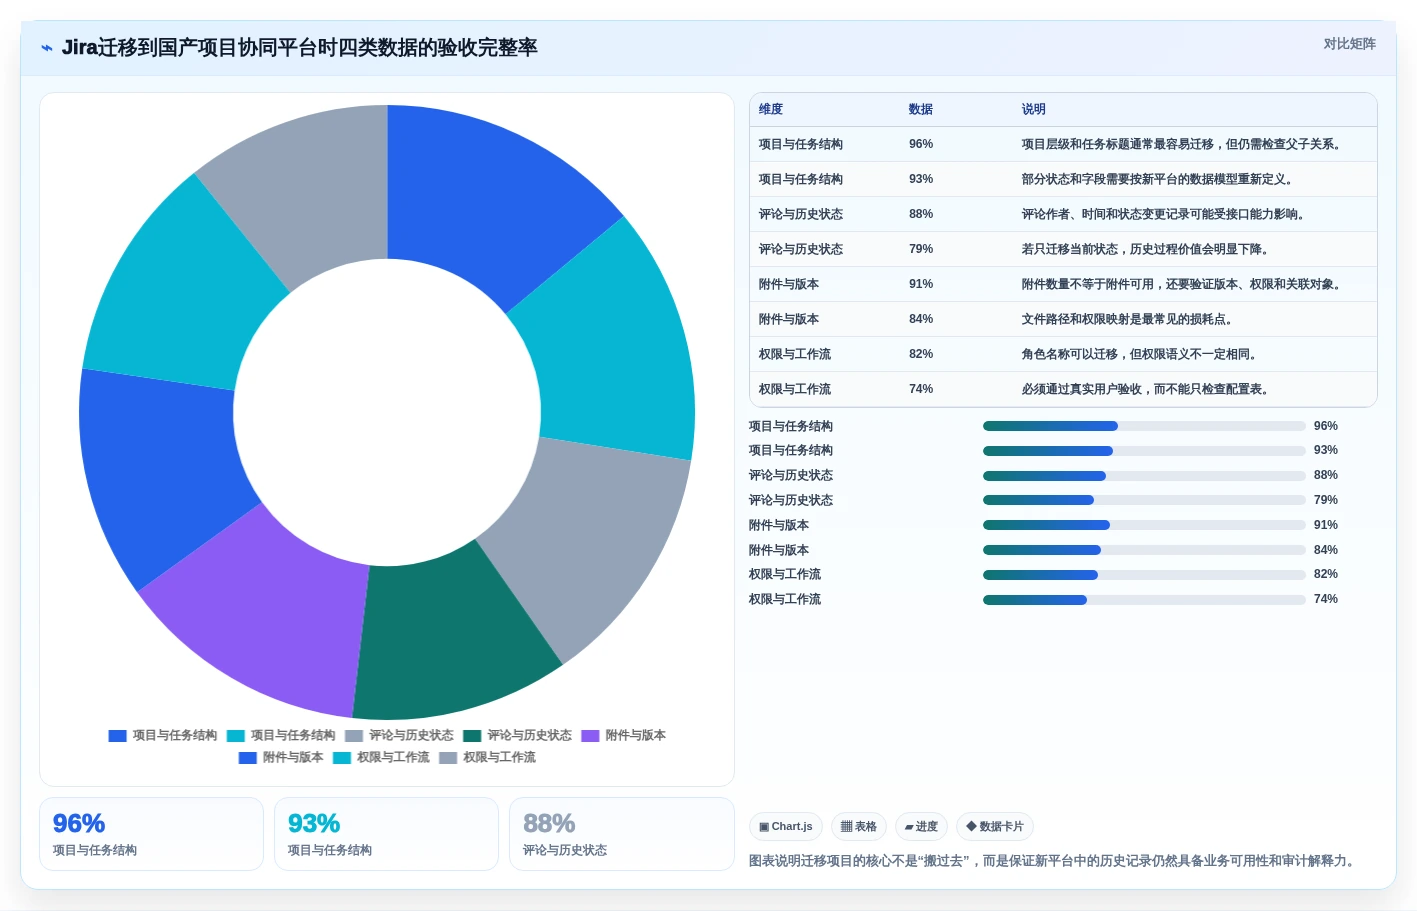Toggle the cyan 权限与工作流 legend item
1417x911 pixels.
point(381,757)
